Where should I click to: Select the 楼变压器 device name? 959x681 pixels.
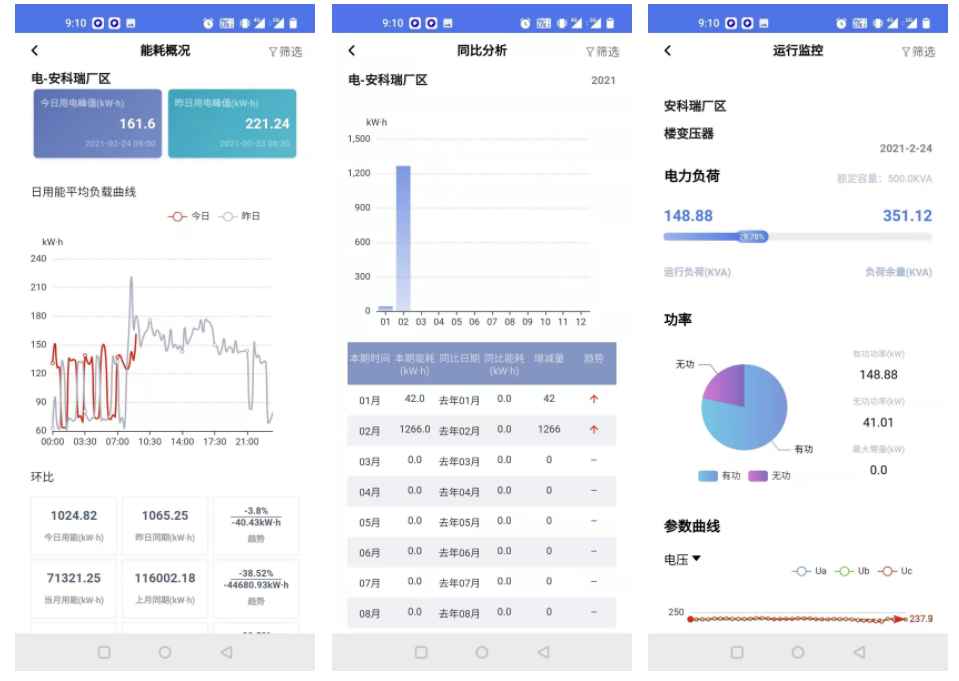(x=689, y=134)
